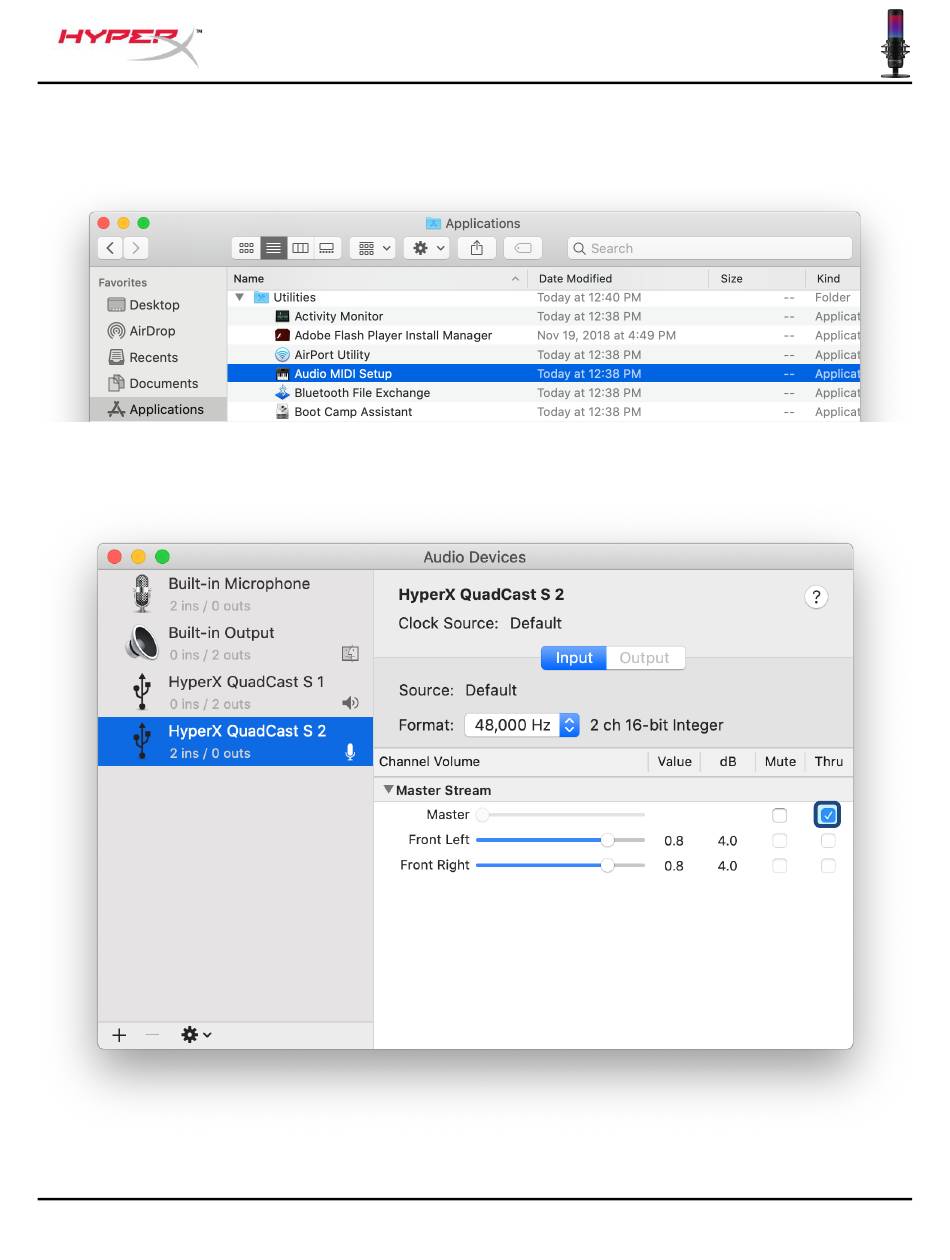The height and width of the screenshot is (1260, 950).
Task: Toggle the Master Mute checkbox
Action: (x=780, y=815)
